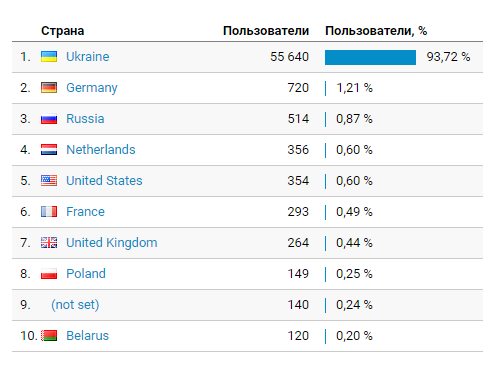Click the France flag icon
This screenshot has width=491, height=369.
point(49,212)
